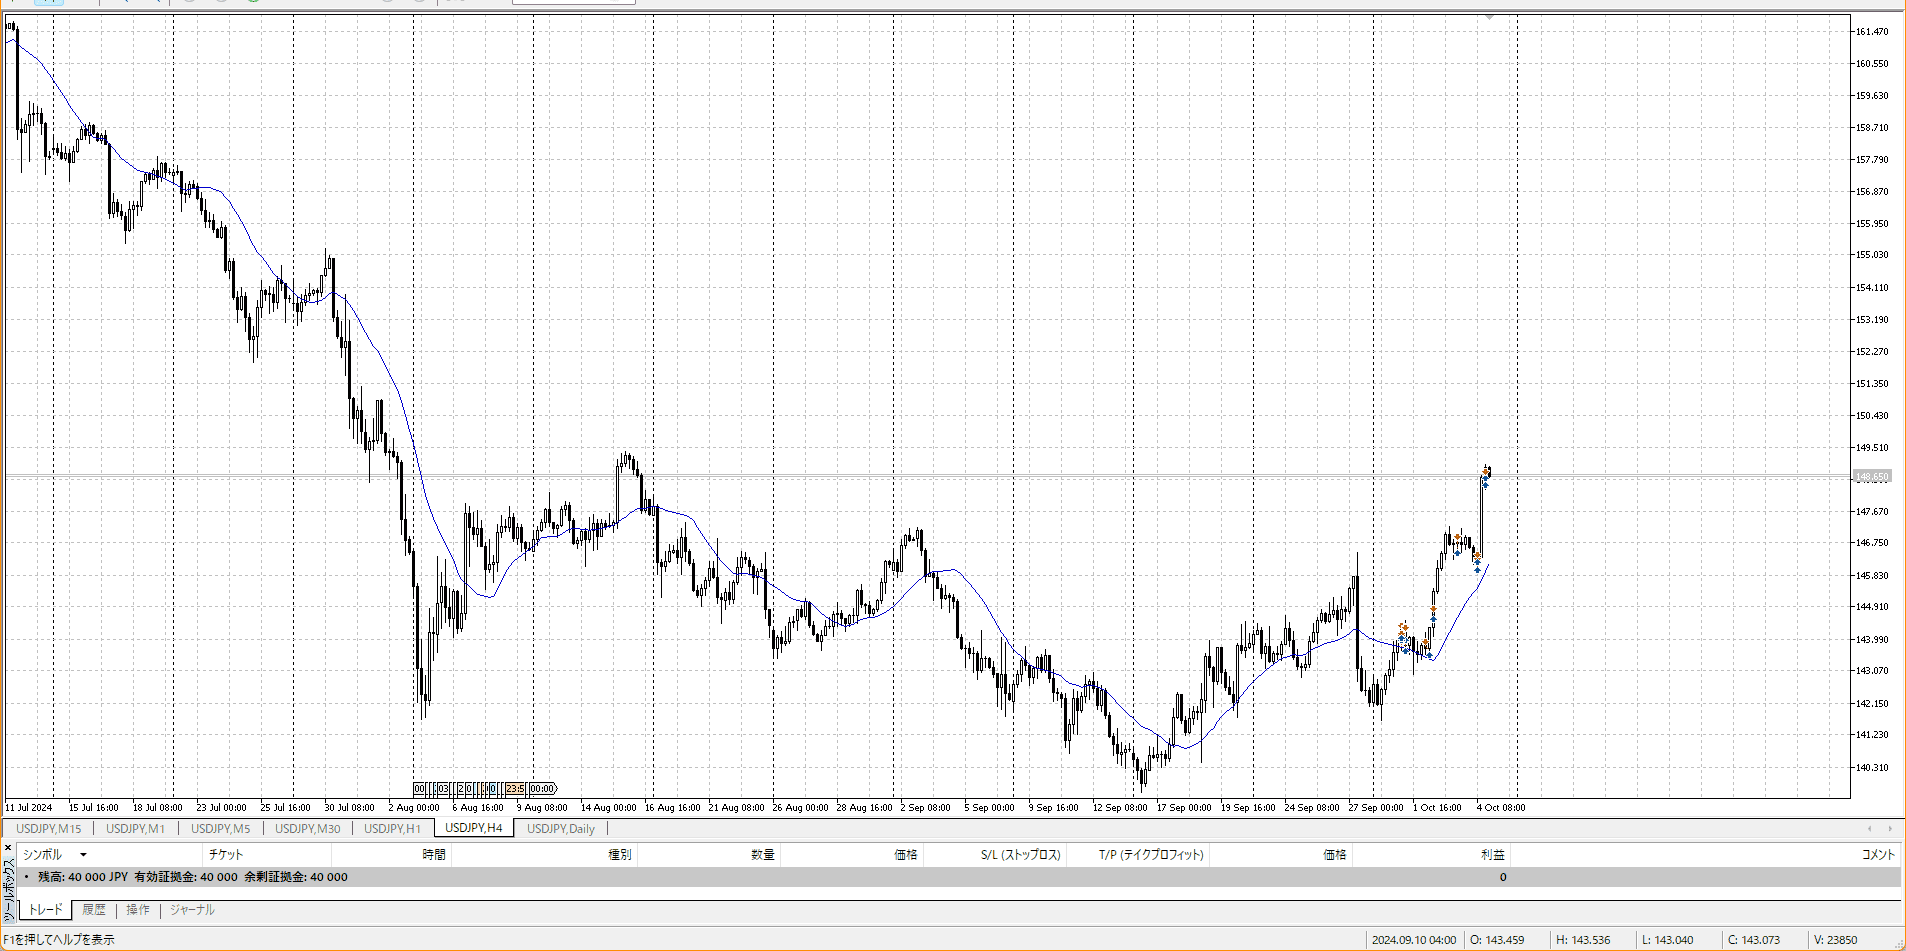This screenshot has height=951, width=1906.
Task: Switch to the 操作 tab
Action: point(138,910)
